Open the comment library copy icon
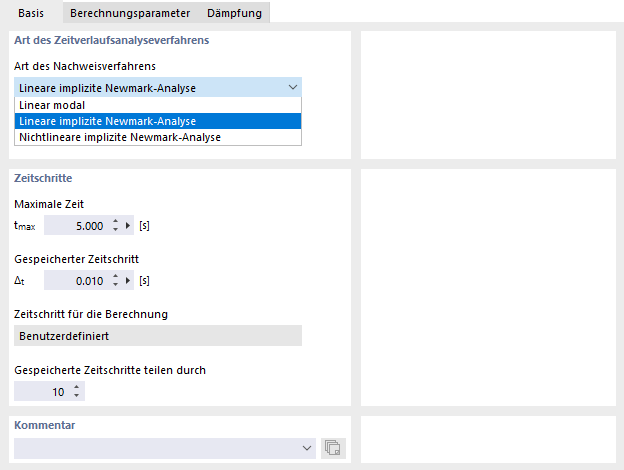624x470 pixels. pyautogui.click(x=333, y=449)
